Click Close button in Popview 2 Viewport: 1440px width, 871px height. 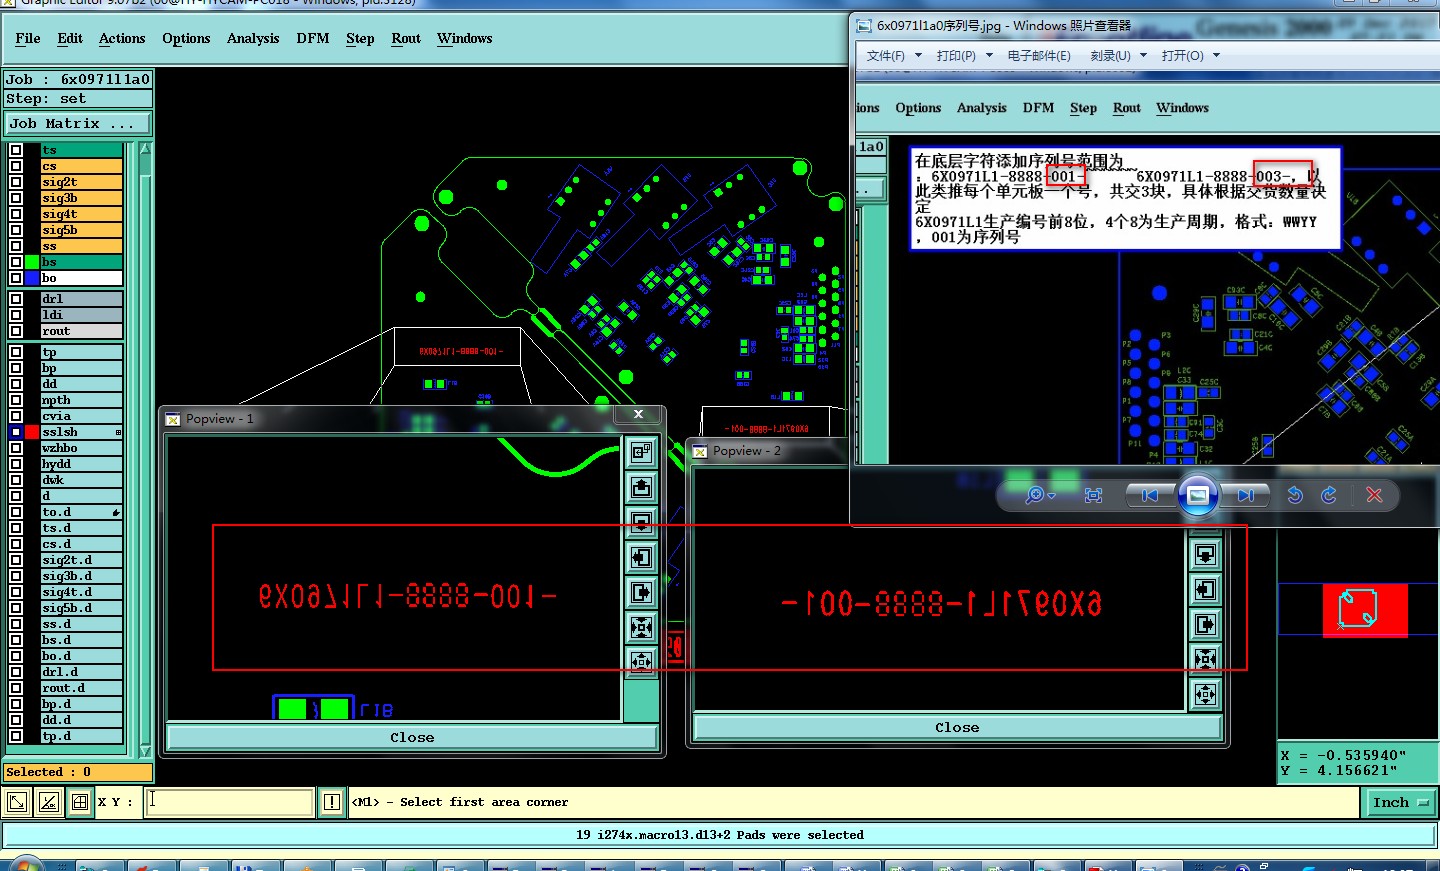coord(957,728)
